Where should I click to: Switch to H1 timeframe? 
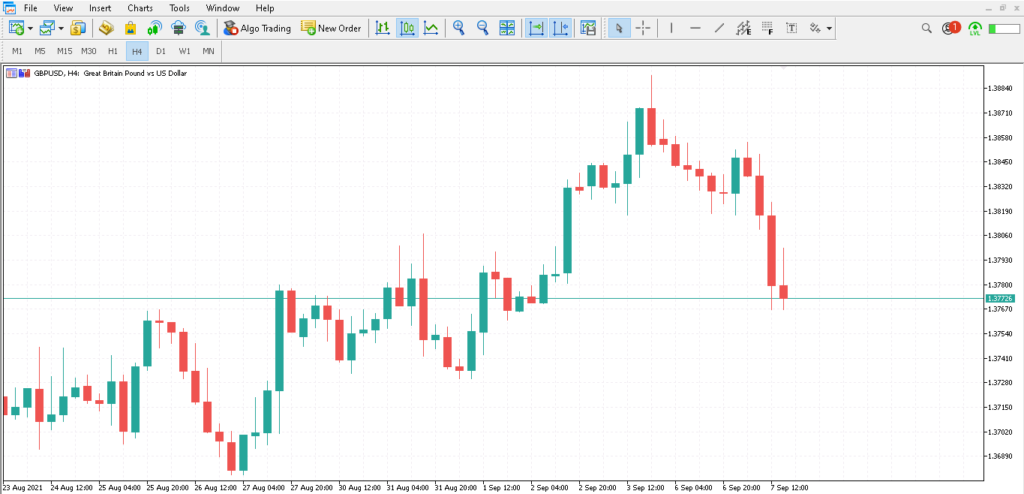point(113,51)
